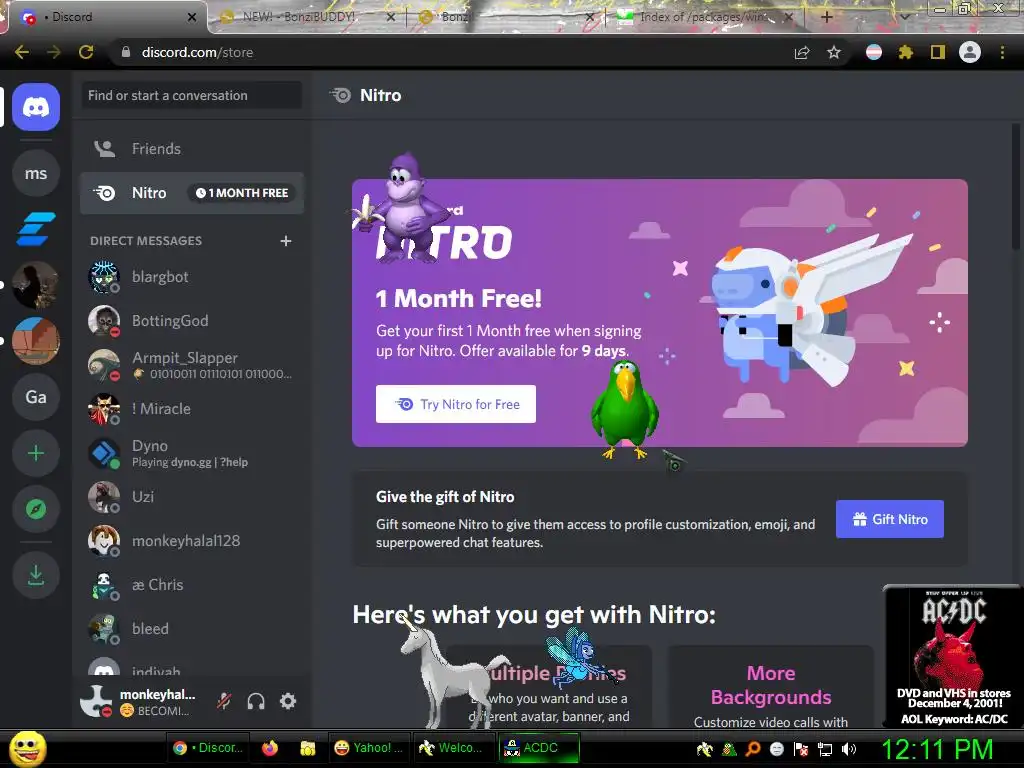This screenshot has width=1024, height=768.
Task: Open Friends in sidebar
Action: (192, 149)
